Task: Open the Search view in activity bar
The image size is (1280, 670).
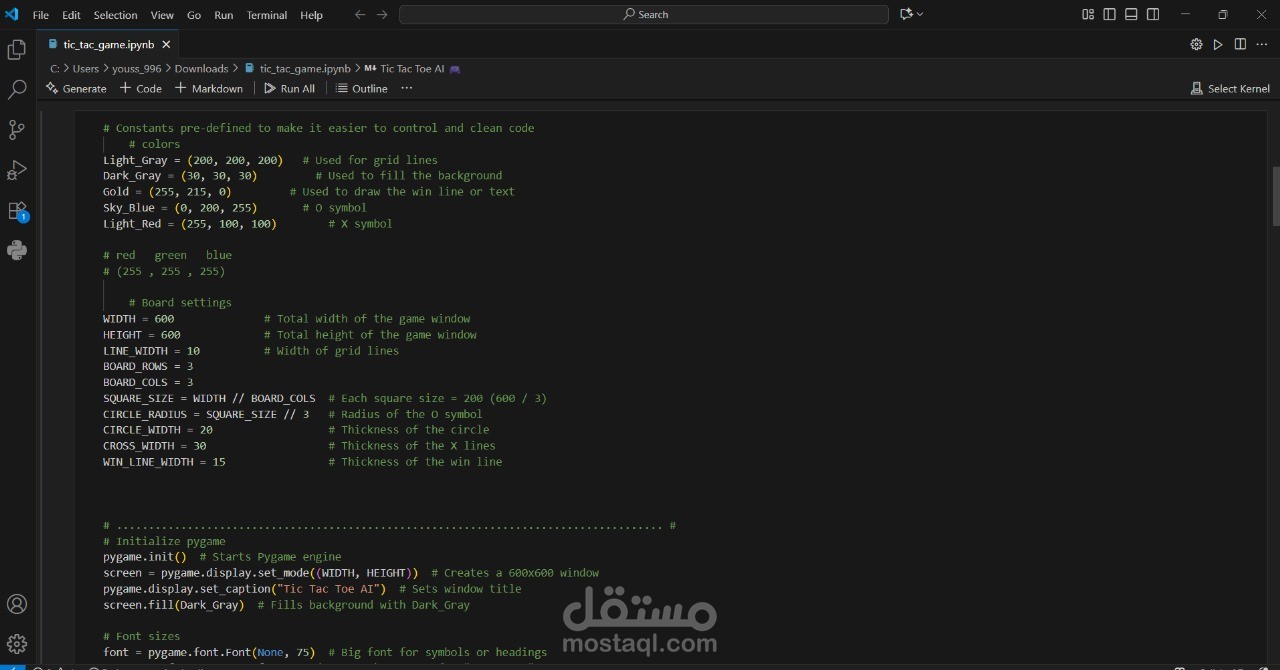Action: pyautogui.click(x=17, y=90)
